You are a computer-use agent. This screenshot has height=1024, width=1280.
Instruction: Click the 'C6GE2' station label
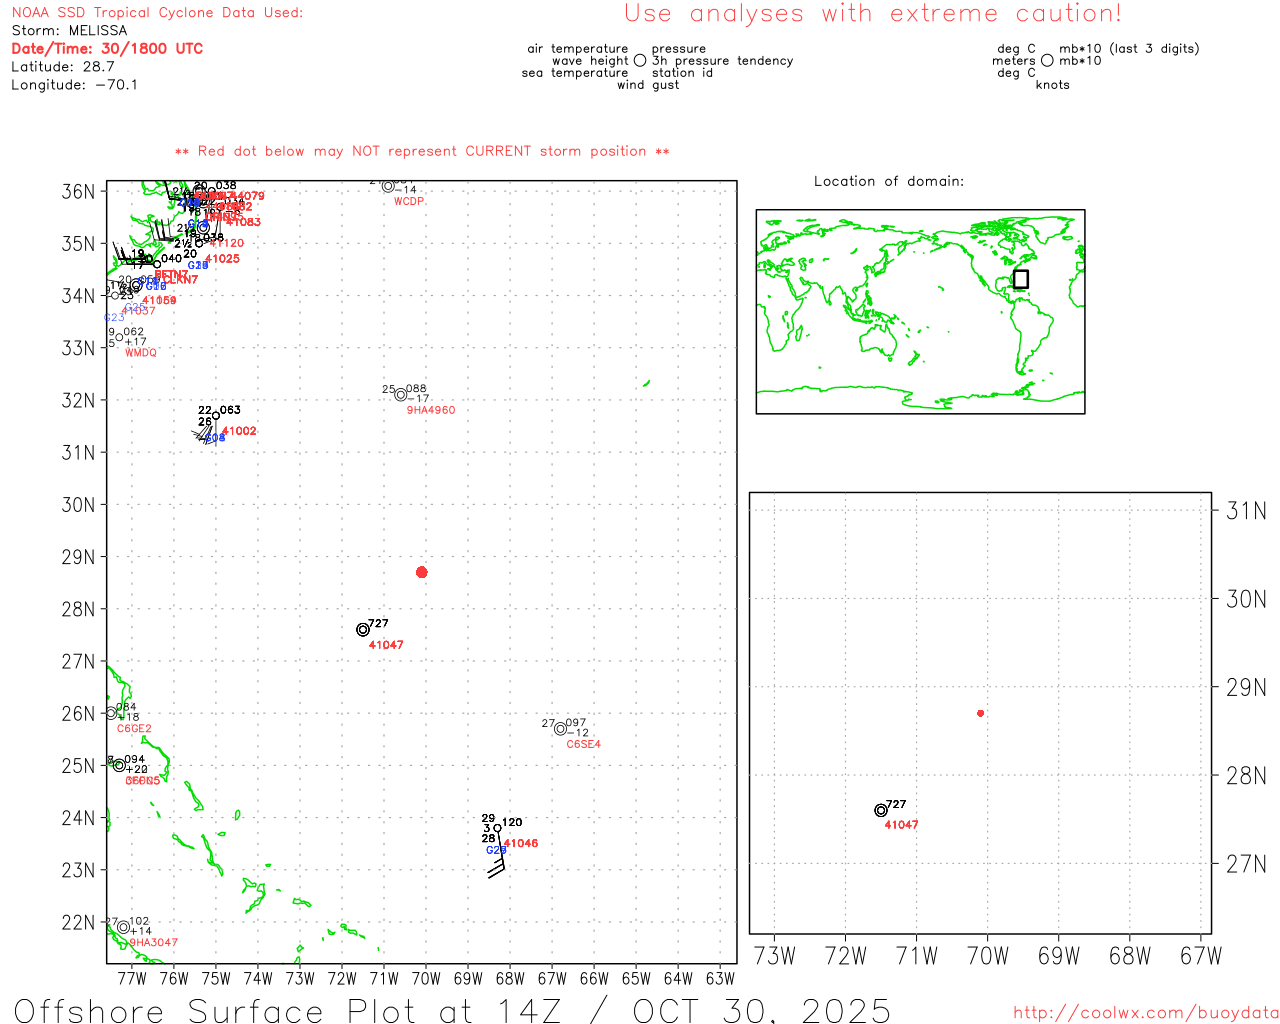click(x=134, y=729)
